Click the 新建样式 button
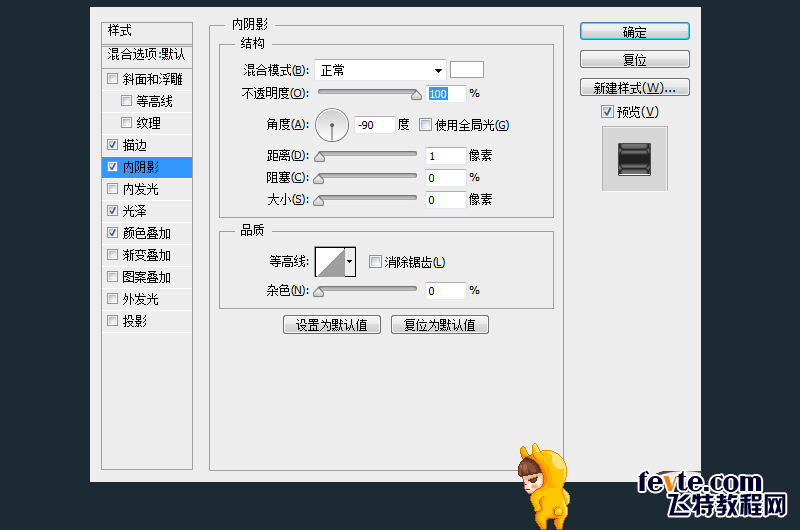The width and height of the screenshot is (800, 530). point(634,88)
